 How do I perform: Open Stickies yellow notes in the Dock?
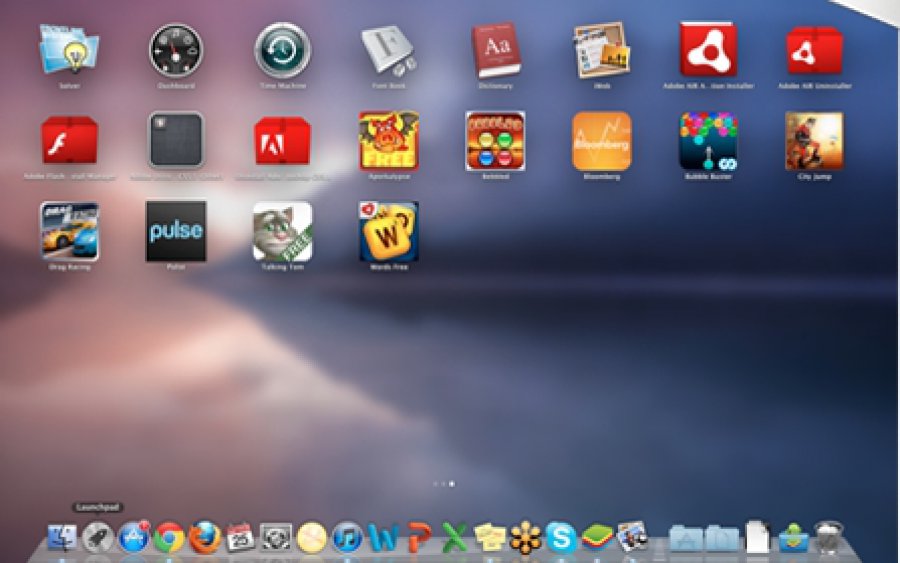point(490,538)
